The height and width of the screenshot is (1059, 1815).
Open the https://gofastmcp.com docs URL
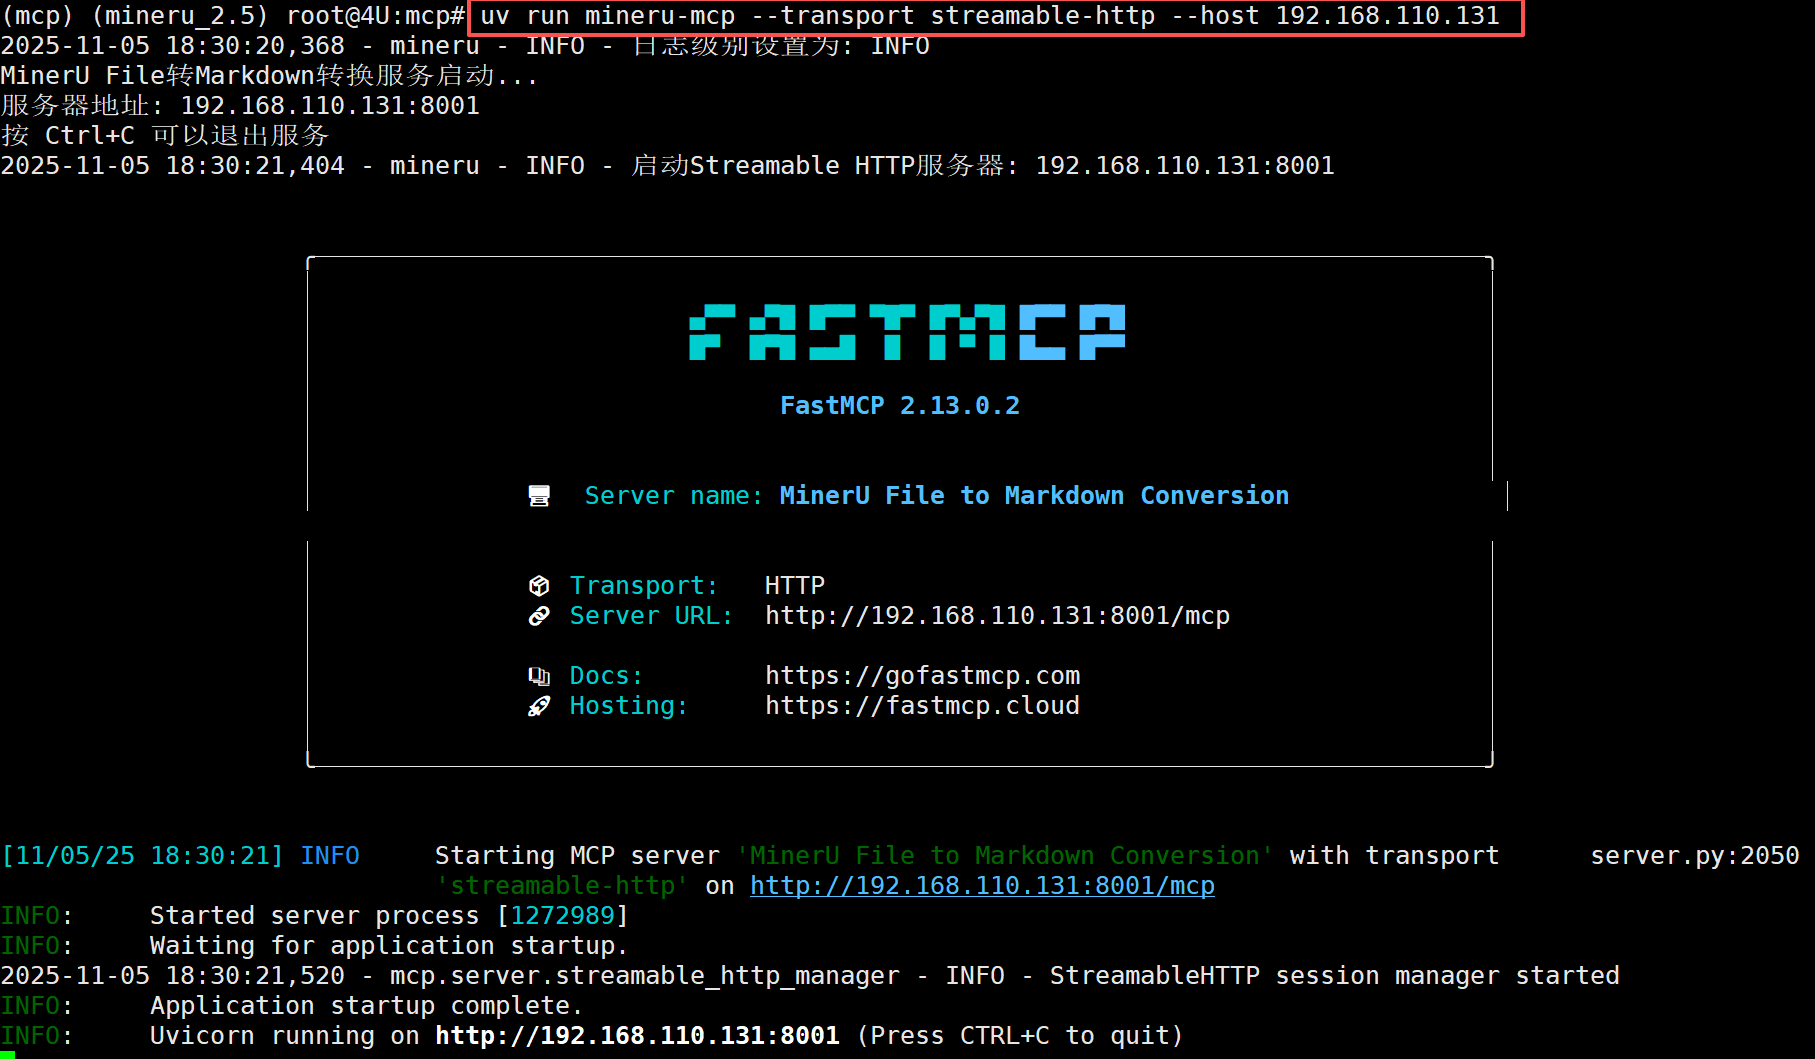point(922,676)
